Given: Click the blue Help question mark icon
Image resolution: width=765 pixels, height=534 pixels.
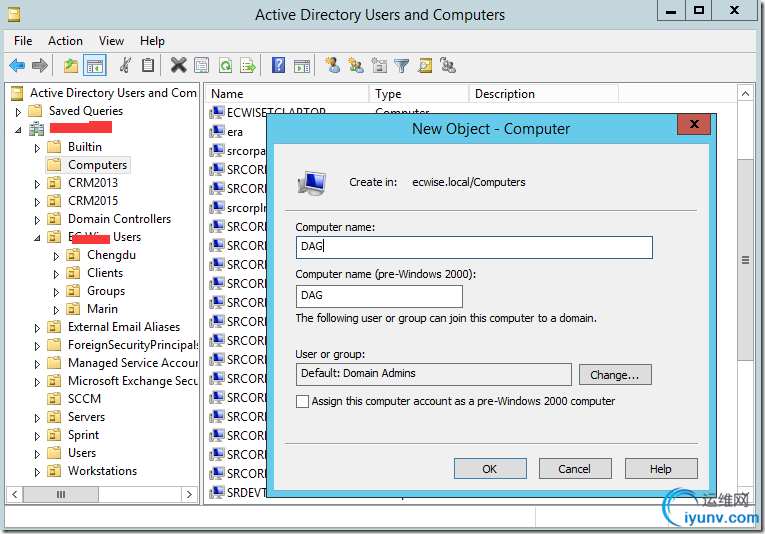Looking at the screenshot, I should click(x=278, y=65).
